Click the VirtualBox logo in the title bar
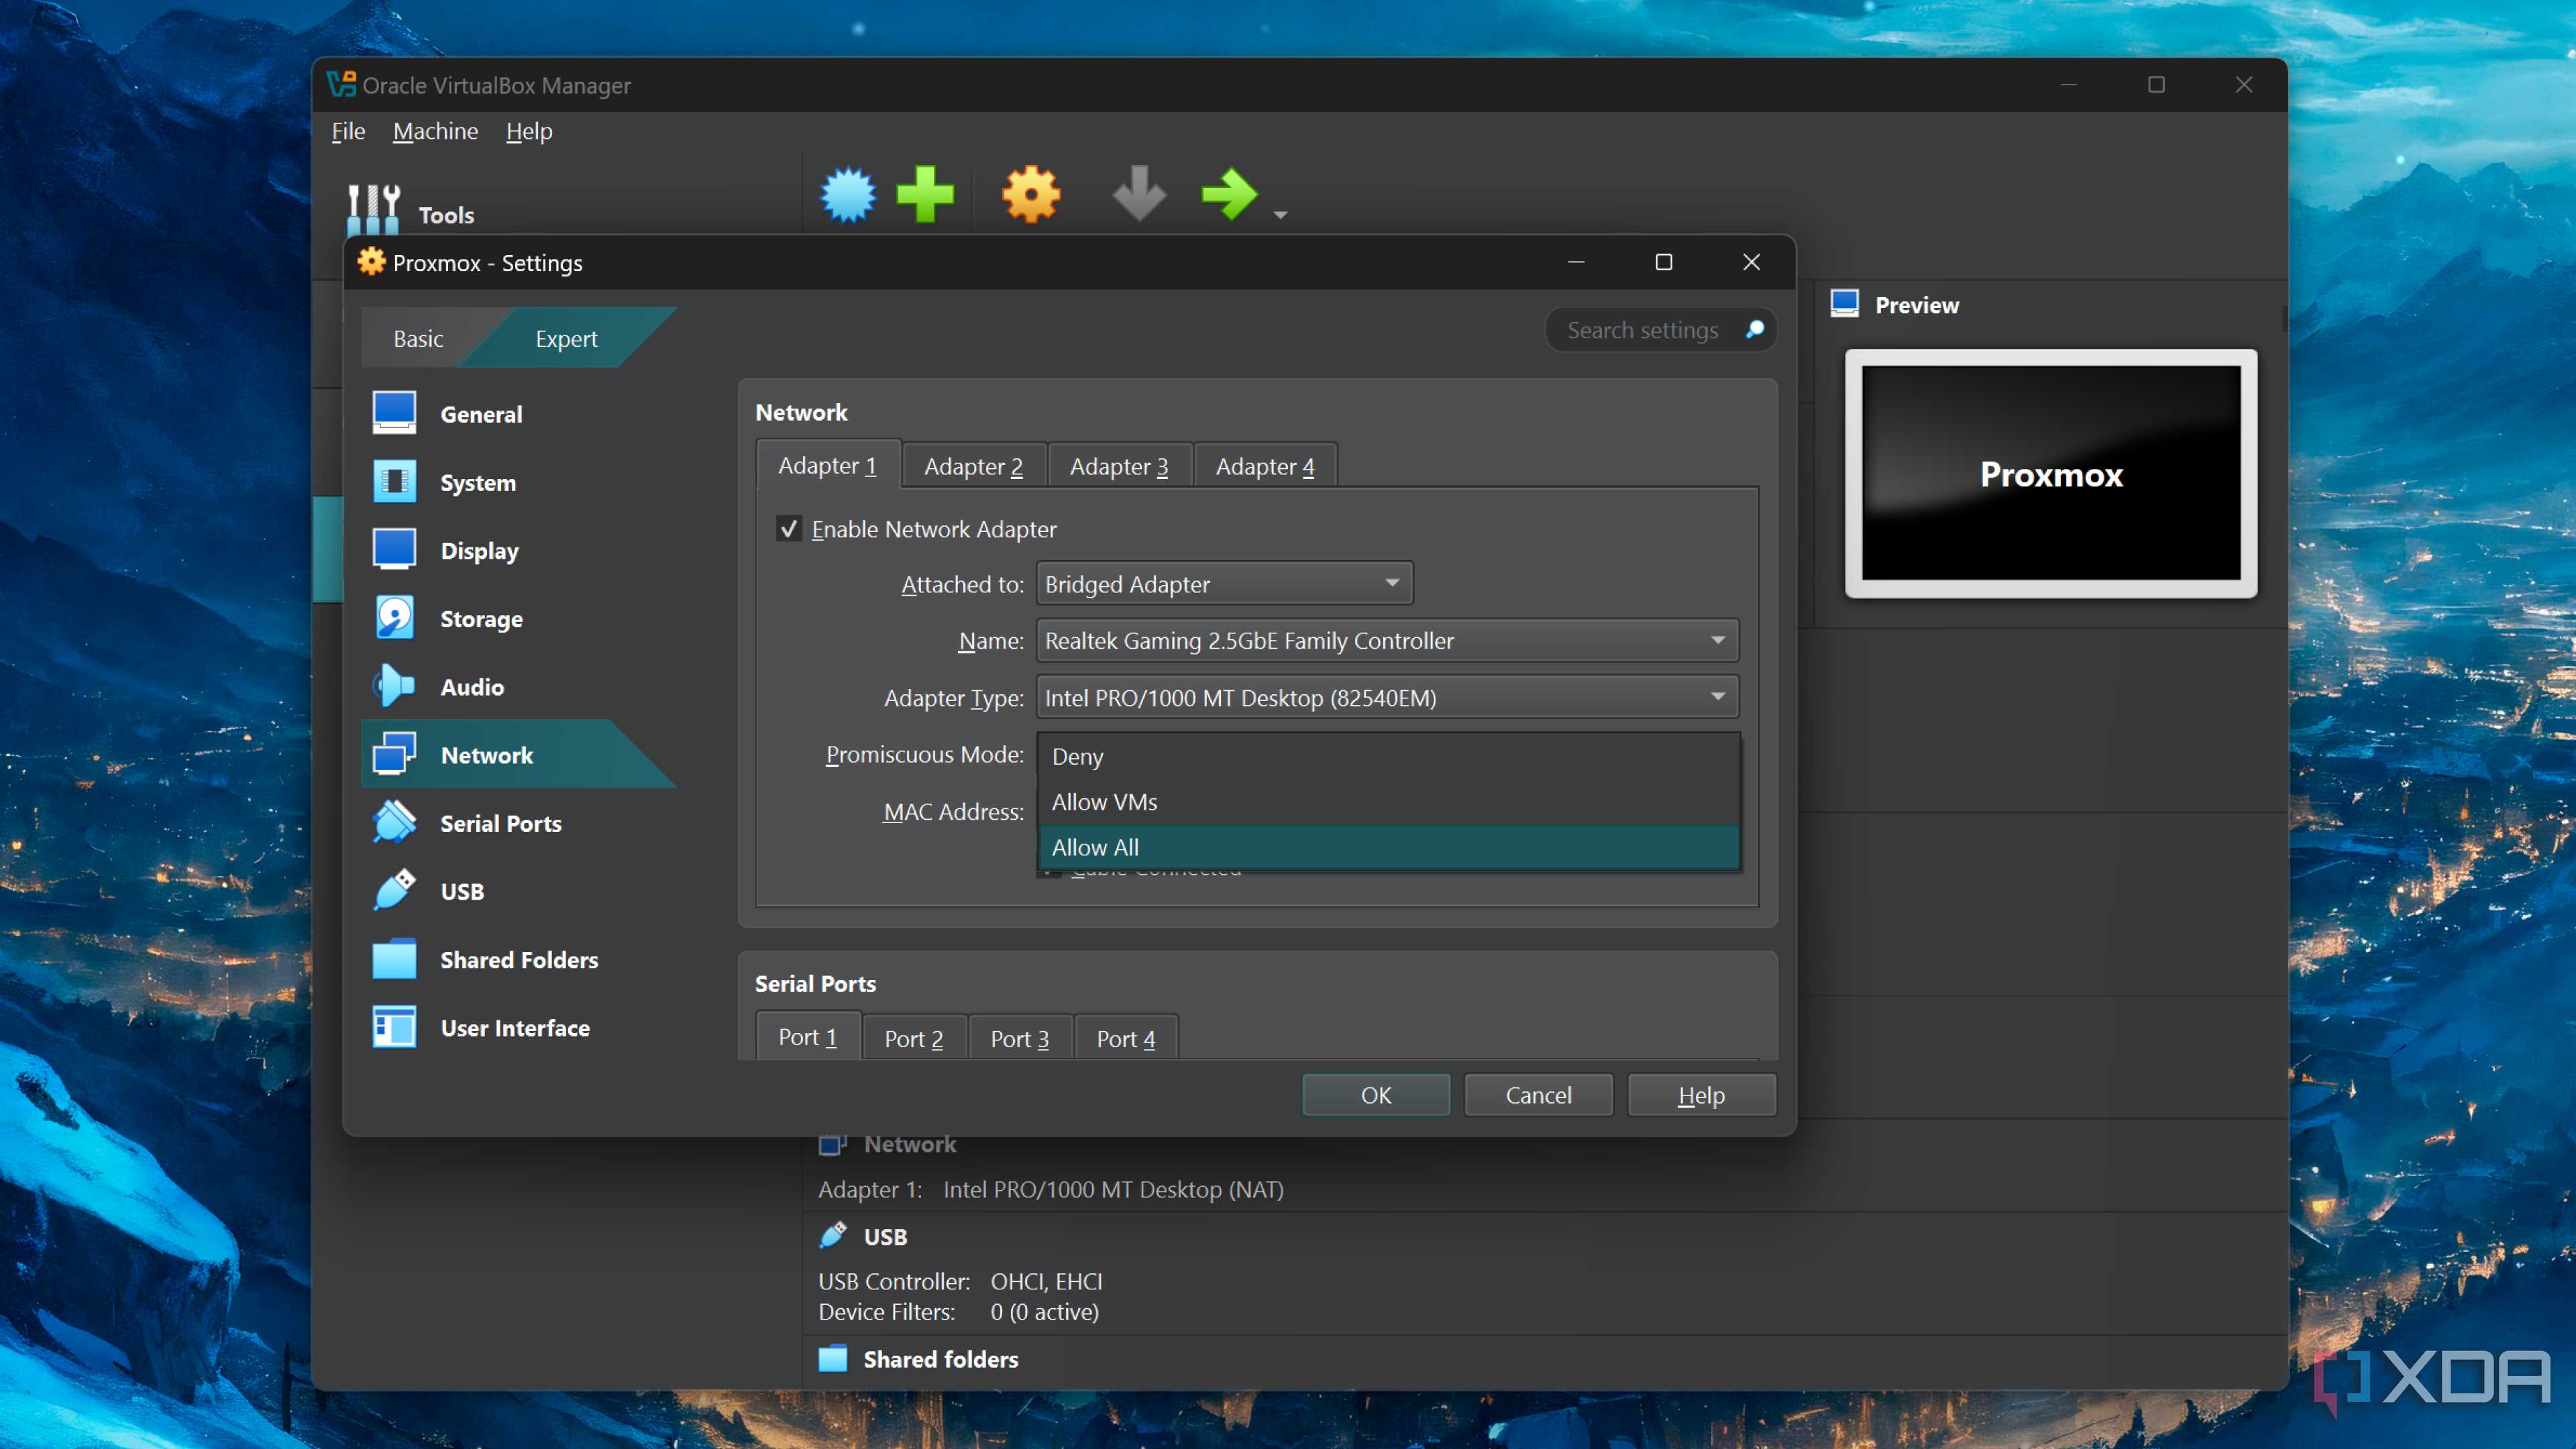This screenshot has height=1449, width=2576. (x=341, y=84)
